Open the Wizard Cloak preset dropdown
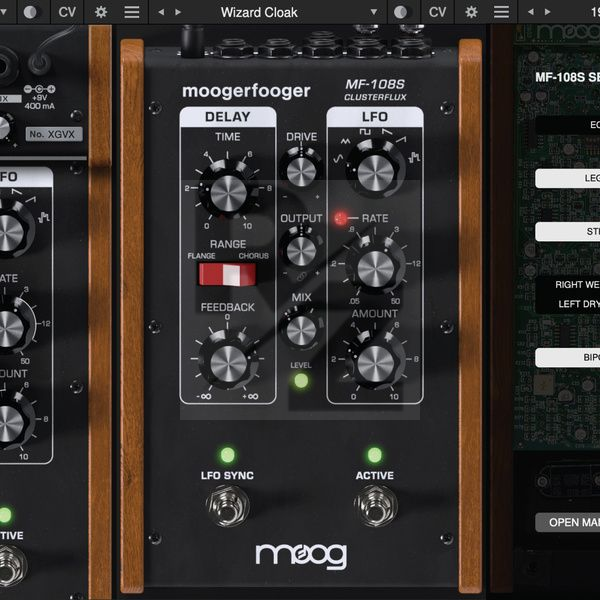The image size is (600, 600). [x=374, y=12]
